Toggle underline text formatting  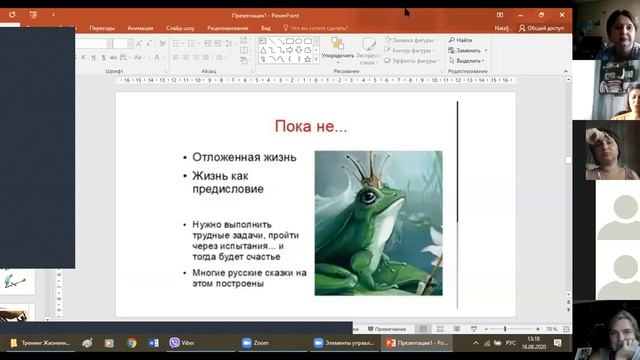(93, 58)
